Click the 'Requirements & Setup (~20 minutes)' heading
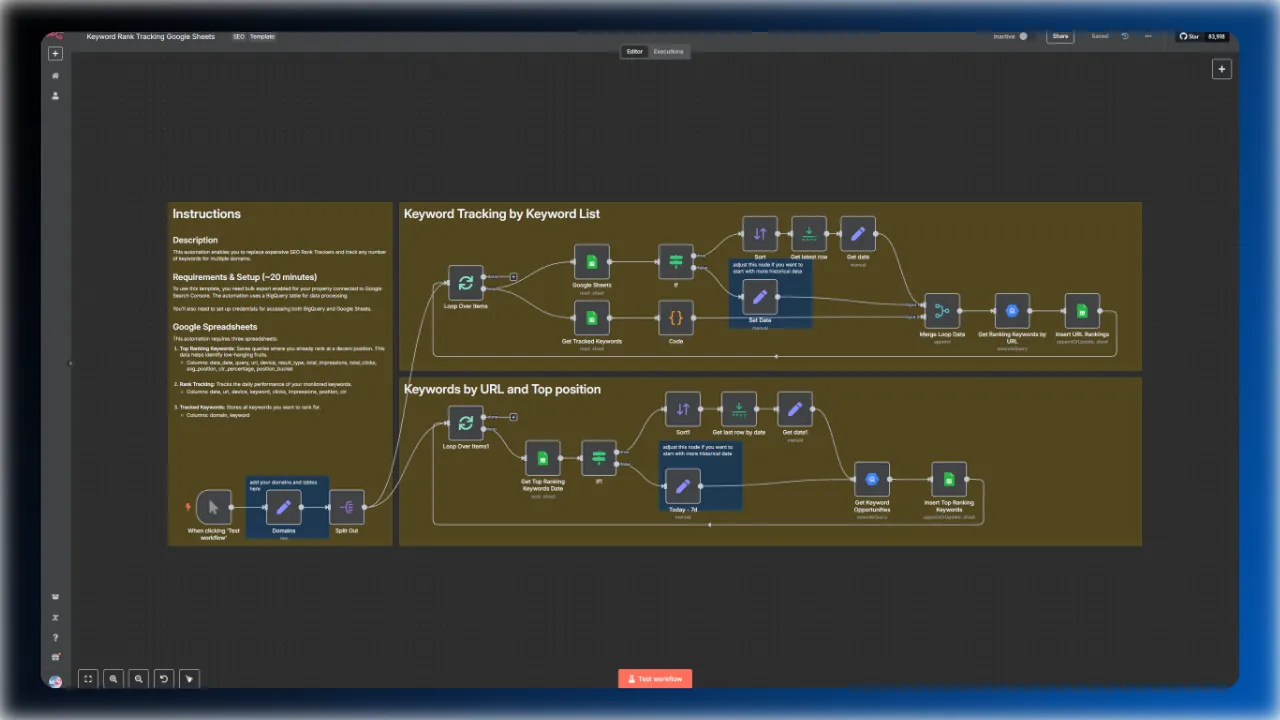The image size is (1280, 720). coord(245,277)
